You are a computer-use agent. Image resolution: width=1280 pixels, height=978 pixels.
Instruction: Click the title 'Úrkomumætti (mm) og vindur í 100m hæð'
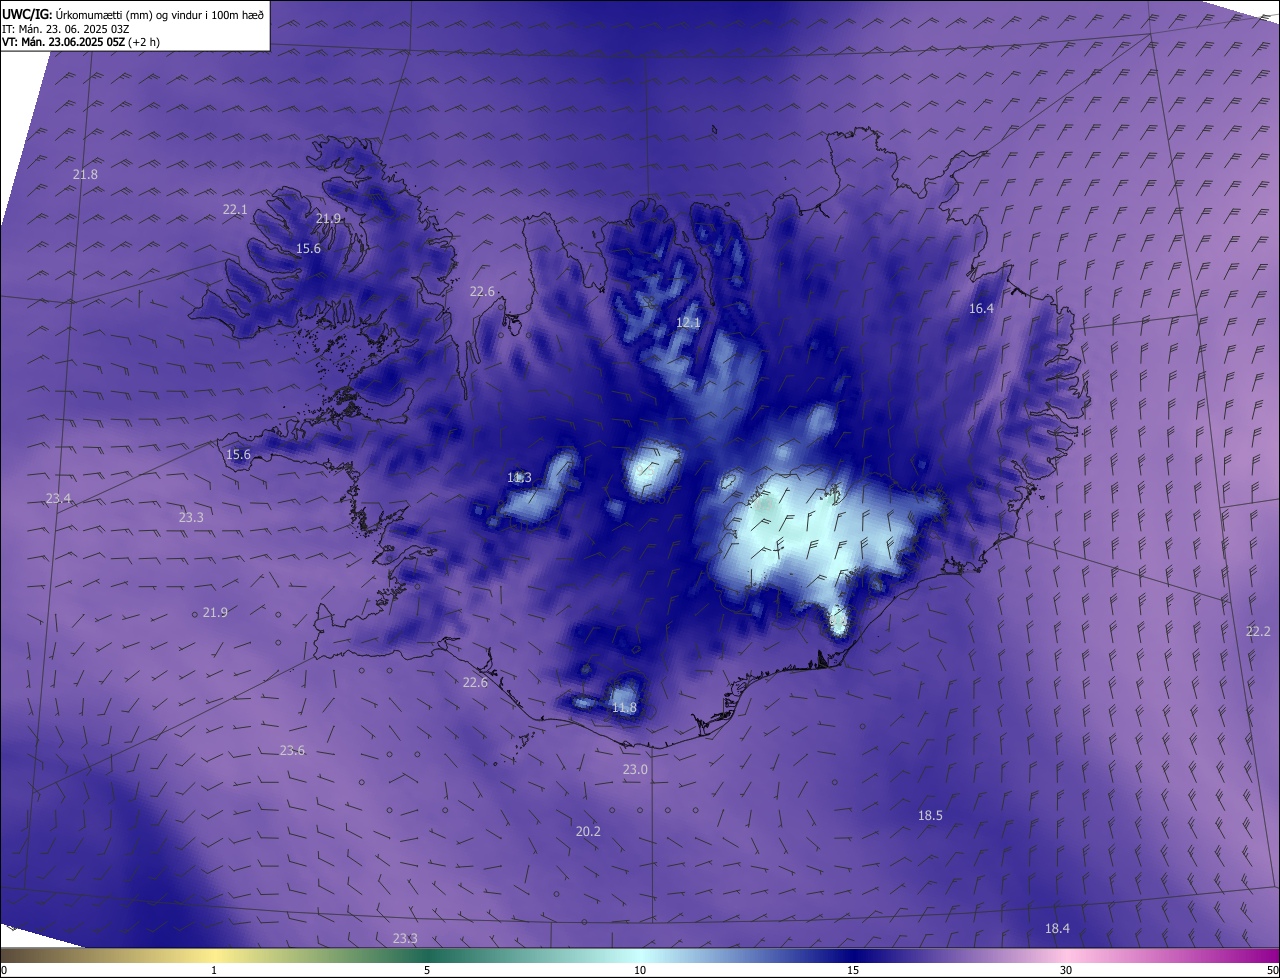[x=159, y=15]
